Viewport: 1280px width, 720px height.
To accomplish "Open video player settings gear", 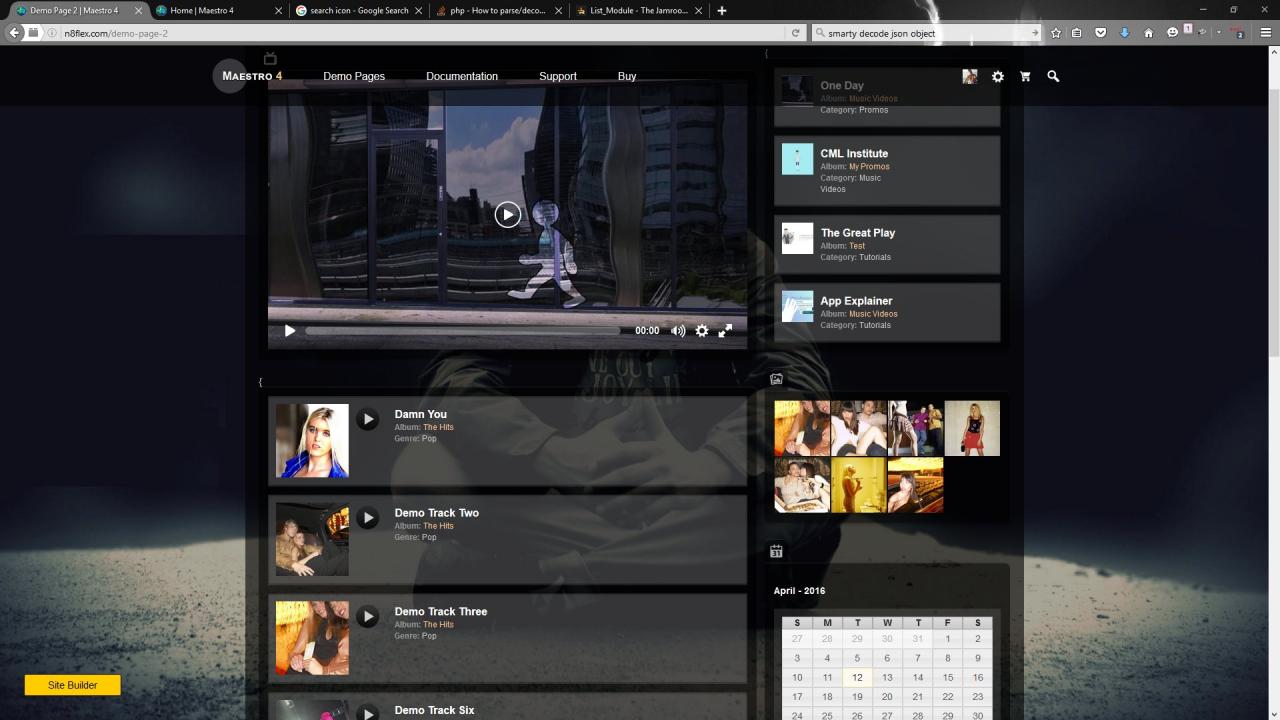I will [x=702, y=331].
